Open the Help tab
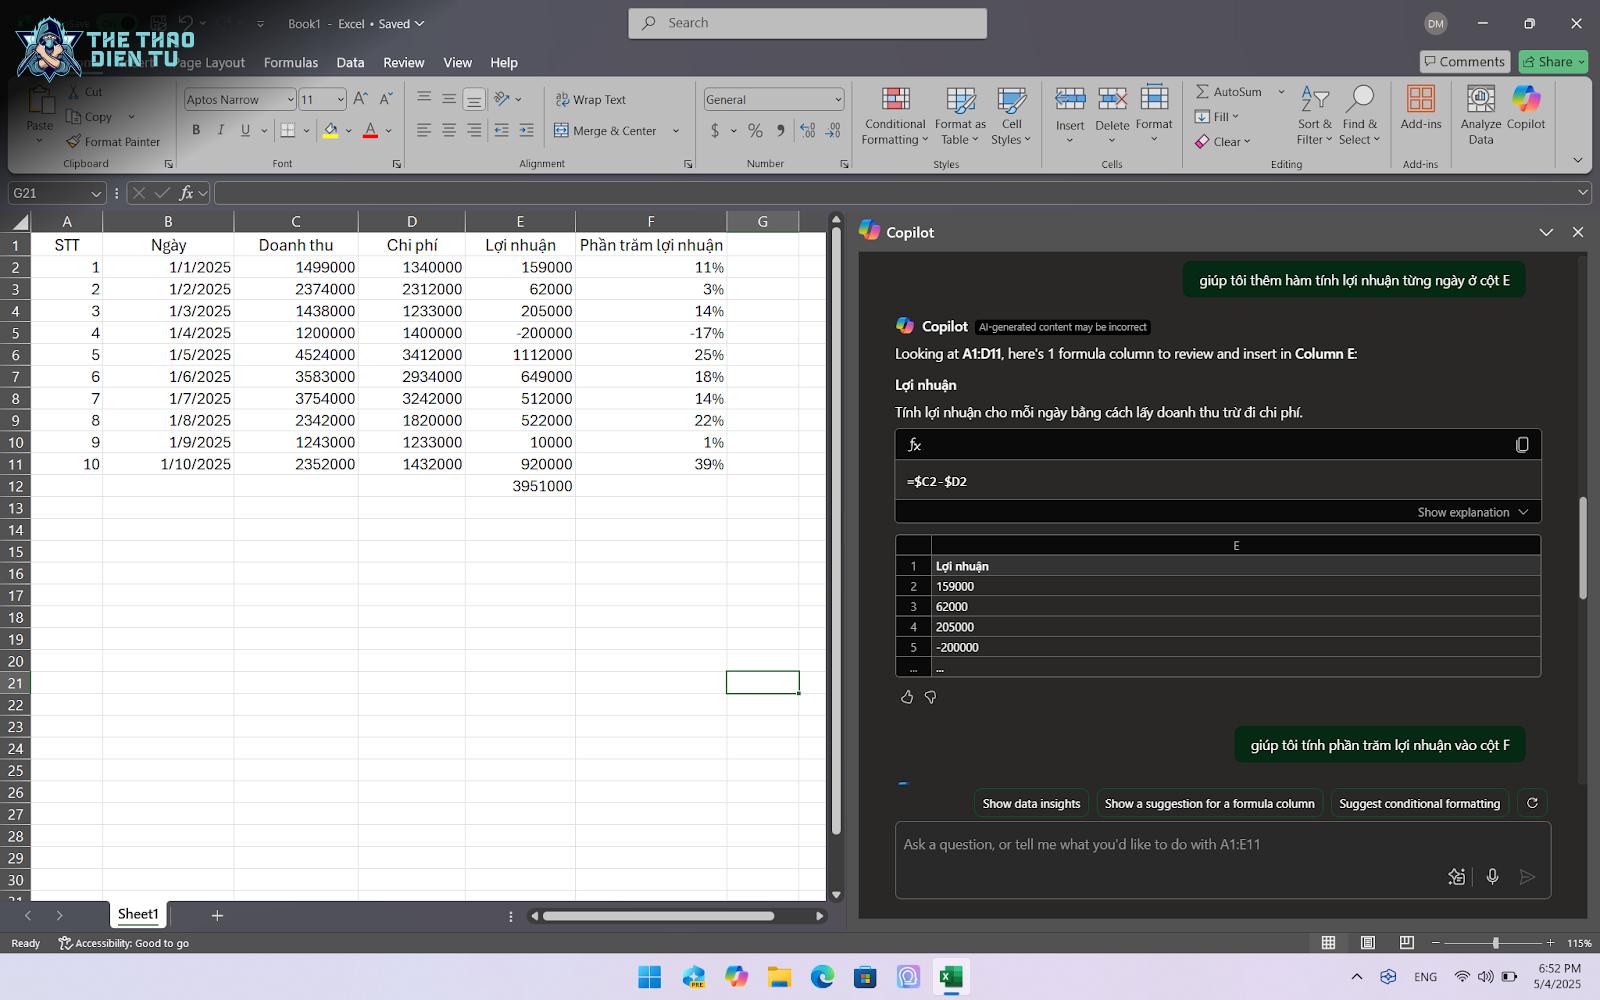This screenshot has width=1600, height=1000. [x=504, y=62]
